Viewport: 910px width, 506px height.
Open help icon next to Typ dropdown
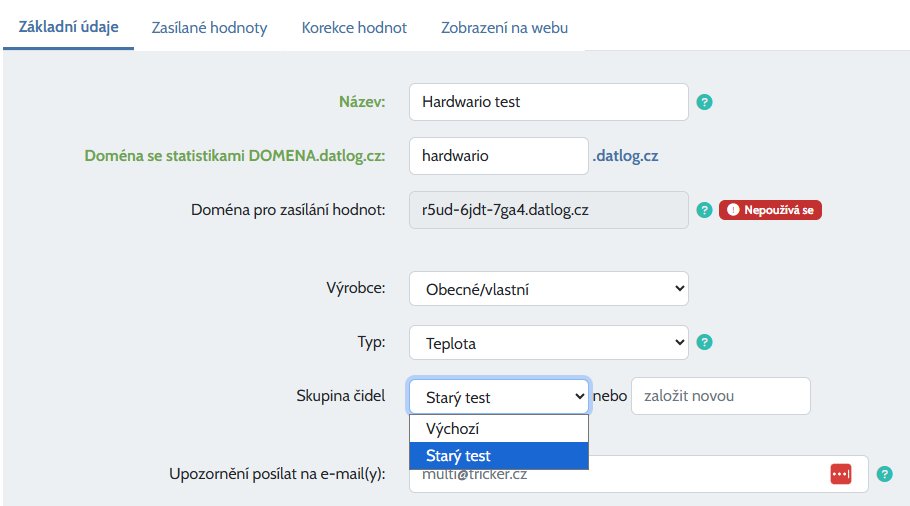(x=704, y=342)
